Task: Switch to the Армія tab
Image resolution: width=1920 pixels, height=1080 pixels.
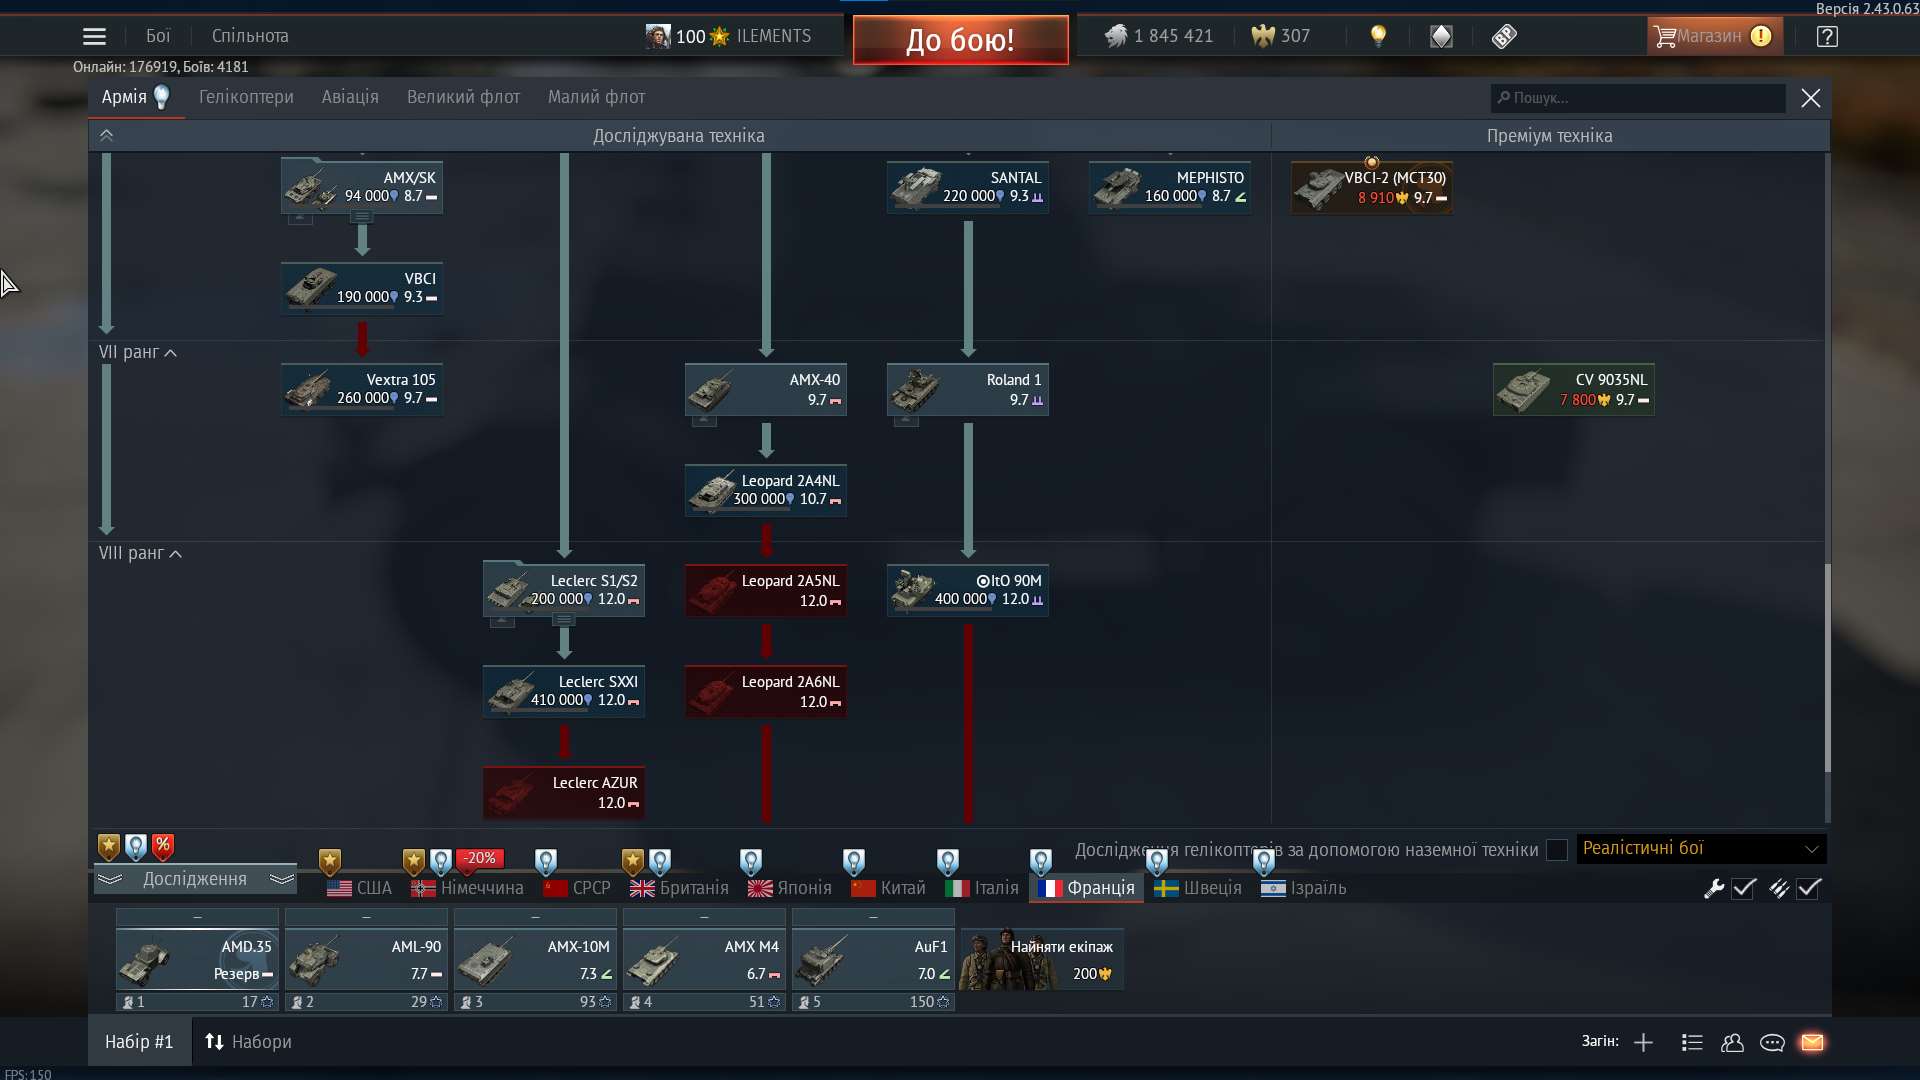Action: click(x=135, y=97)
